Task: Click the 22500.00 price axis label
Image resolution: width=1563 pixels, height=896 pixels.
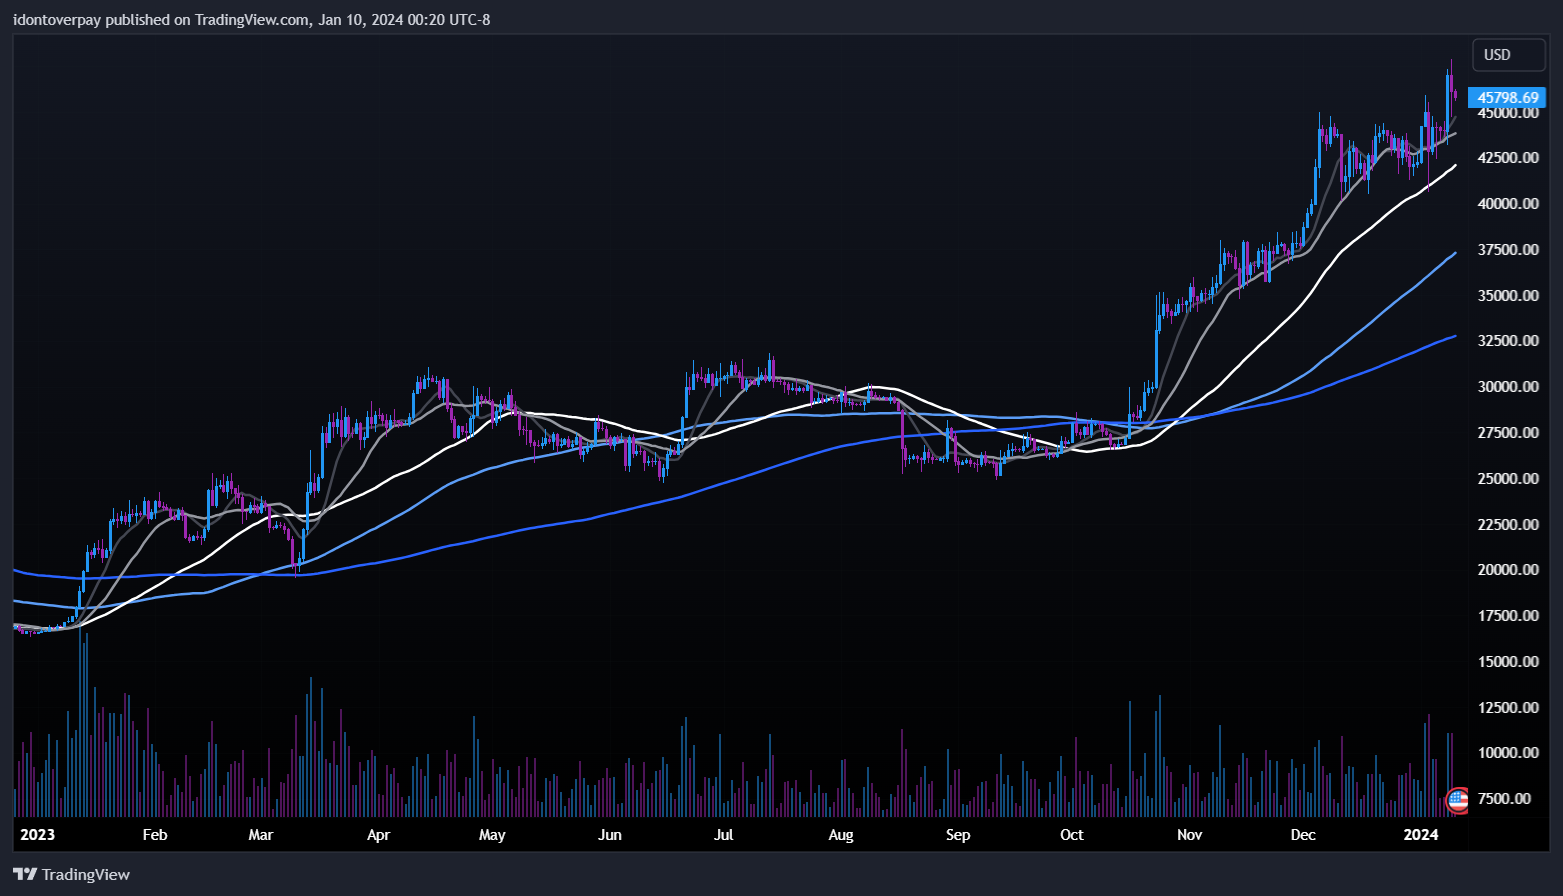Action: [1508, 525]
